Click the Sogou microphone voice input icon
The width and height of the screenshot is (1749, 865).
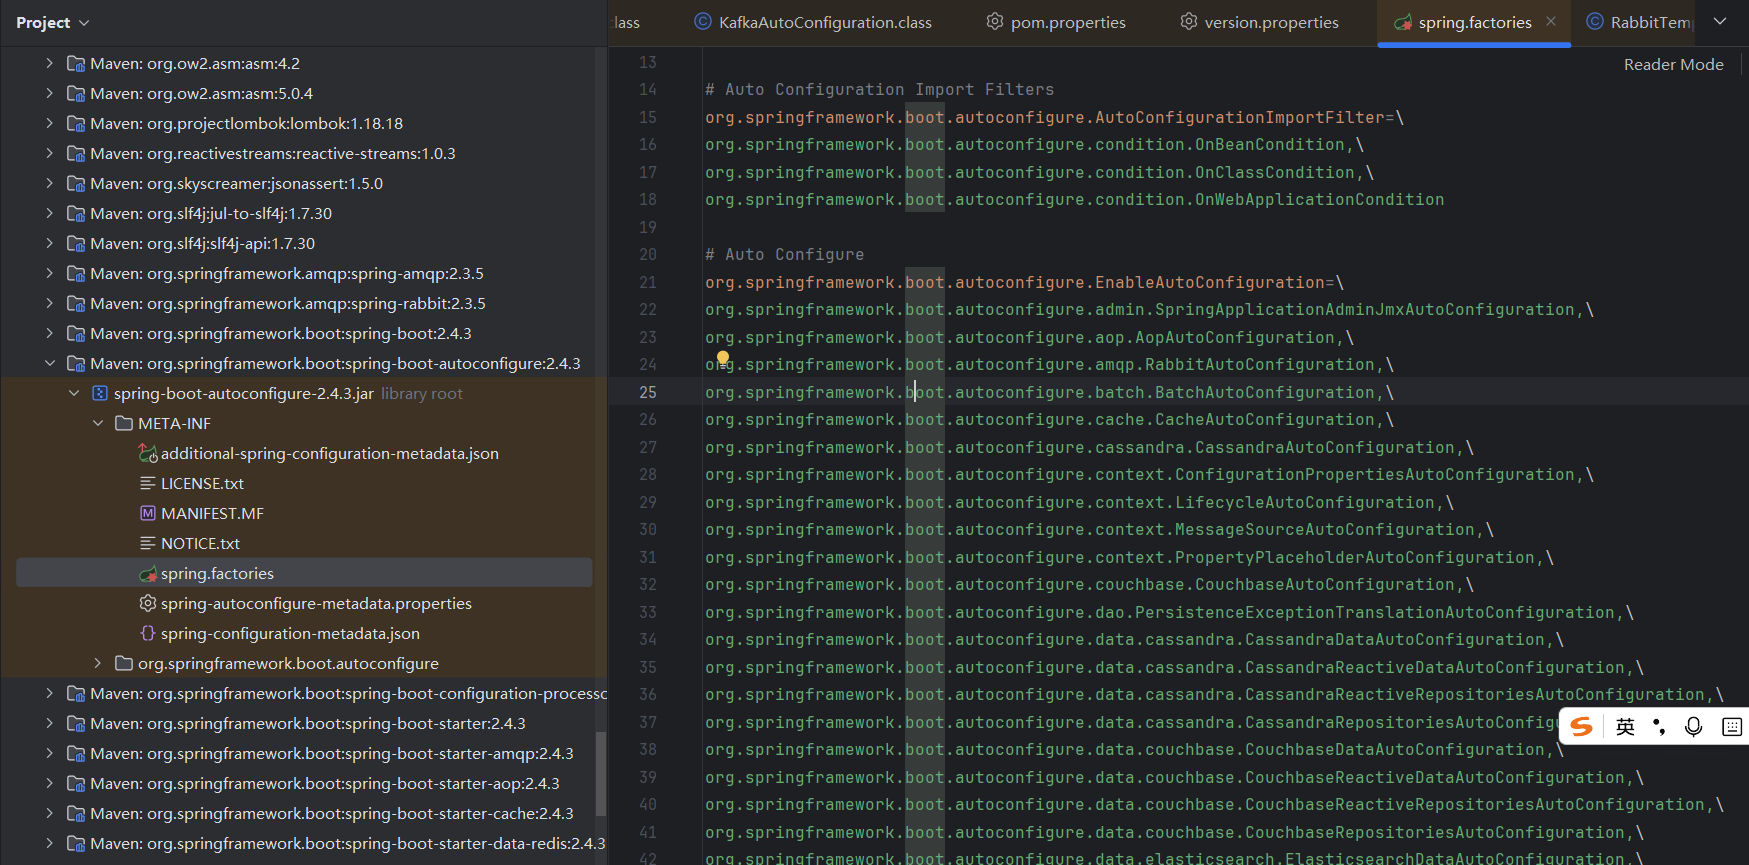1693,727
